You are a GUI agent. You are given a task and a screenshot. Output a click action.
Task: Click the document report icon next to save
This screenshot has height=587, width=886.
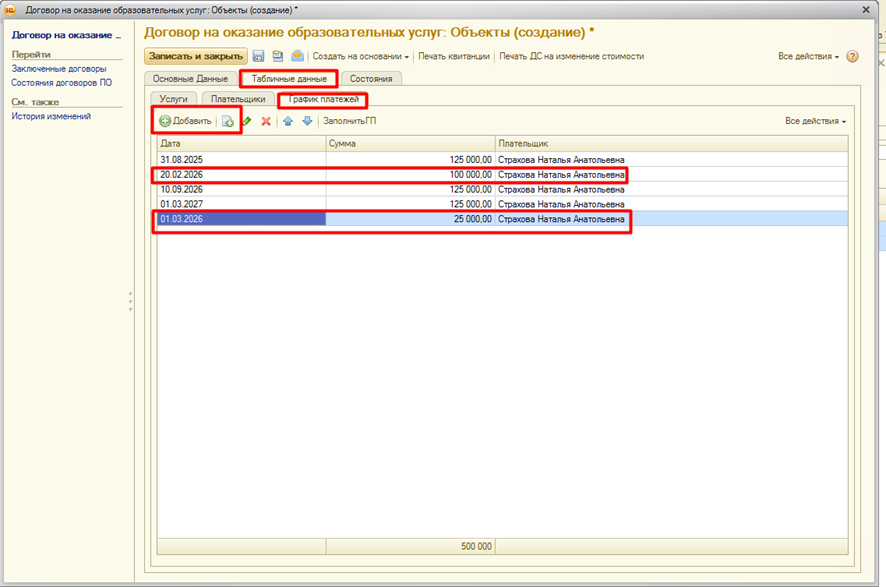pos(278,57)
